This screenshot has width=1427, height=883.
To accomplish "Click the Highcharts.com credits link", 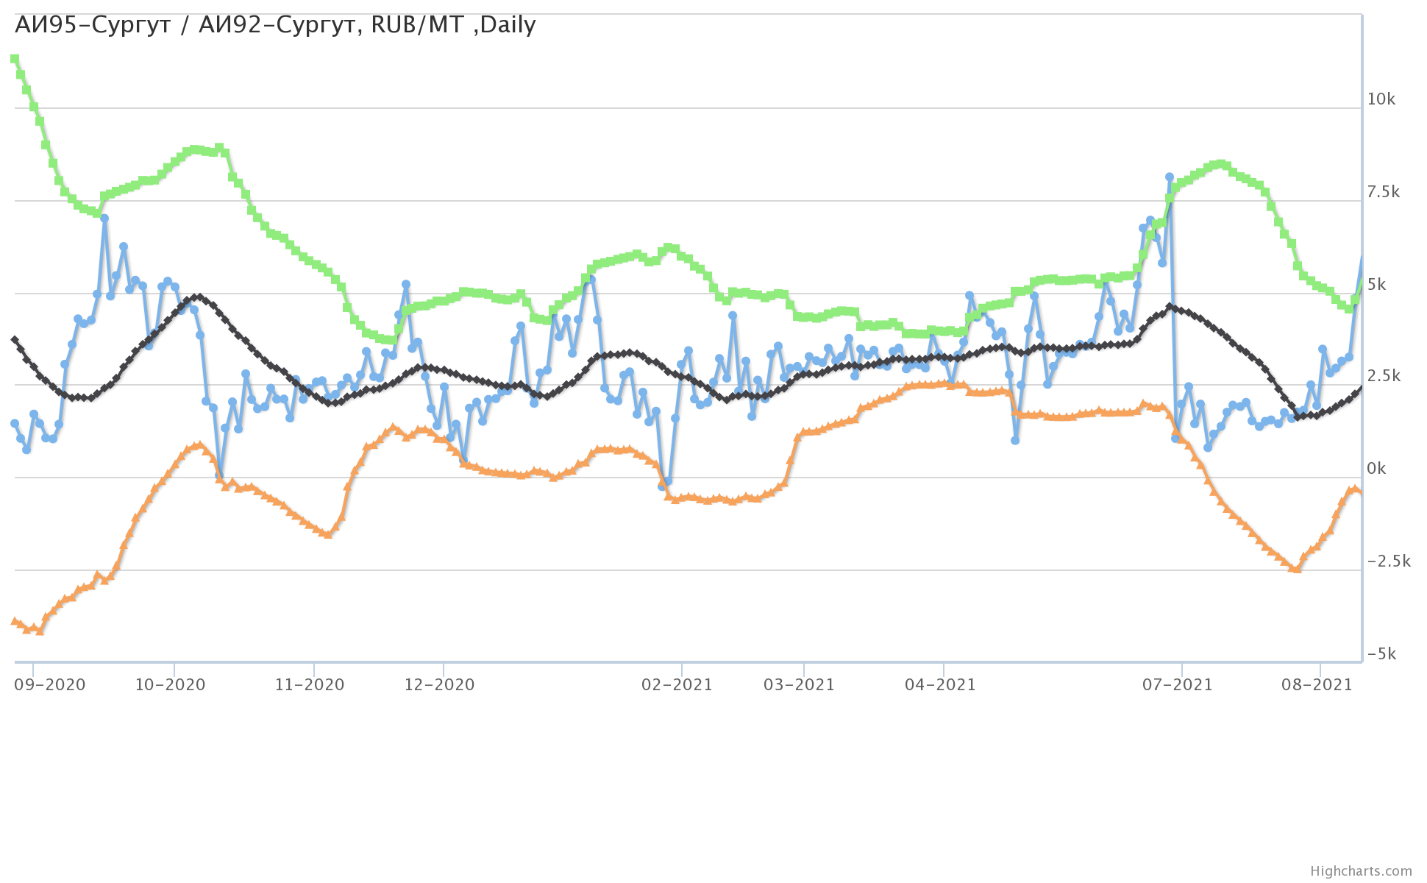I will coord(1375,872).
